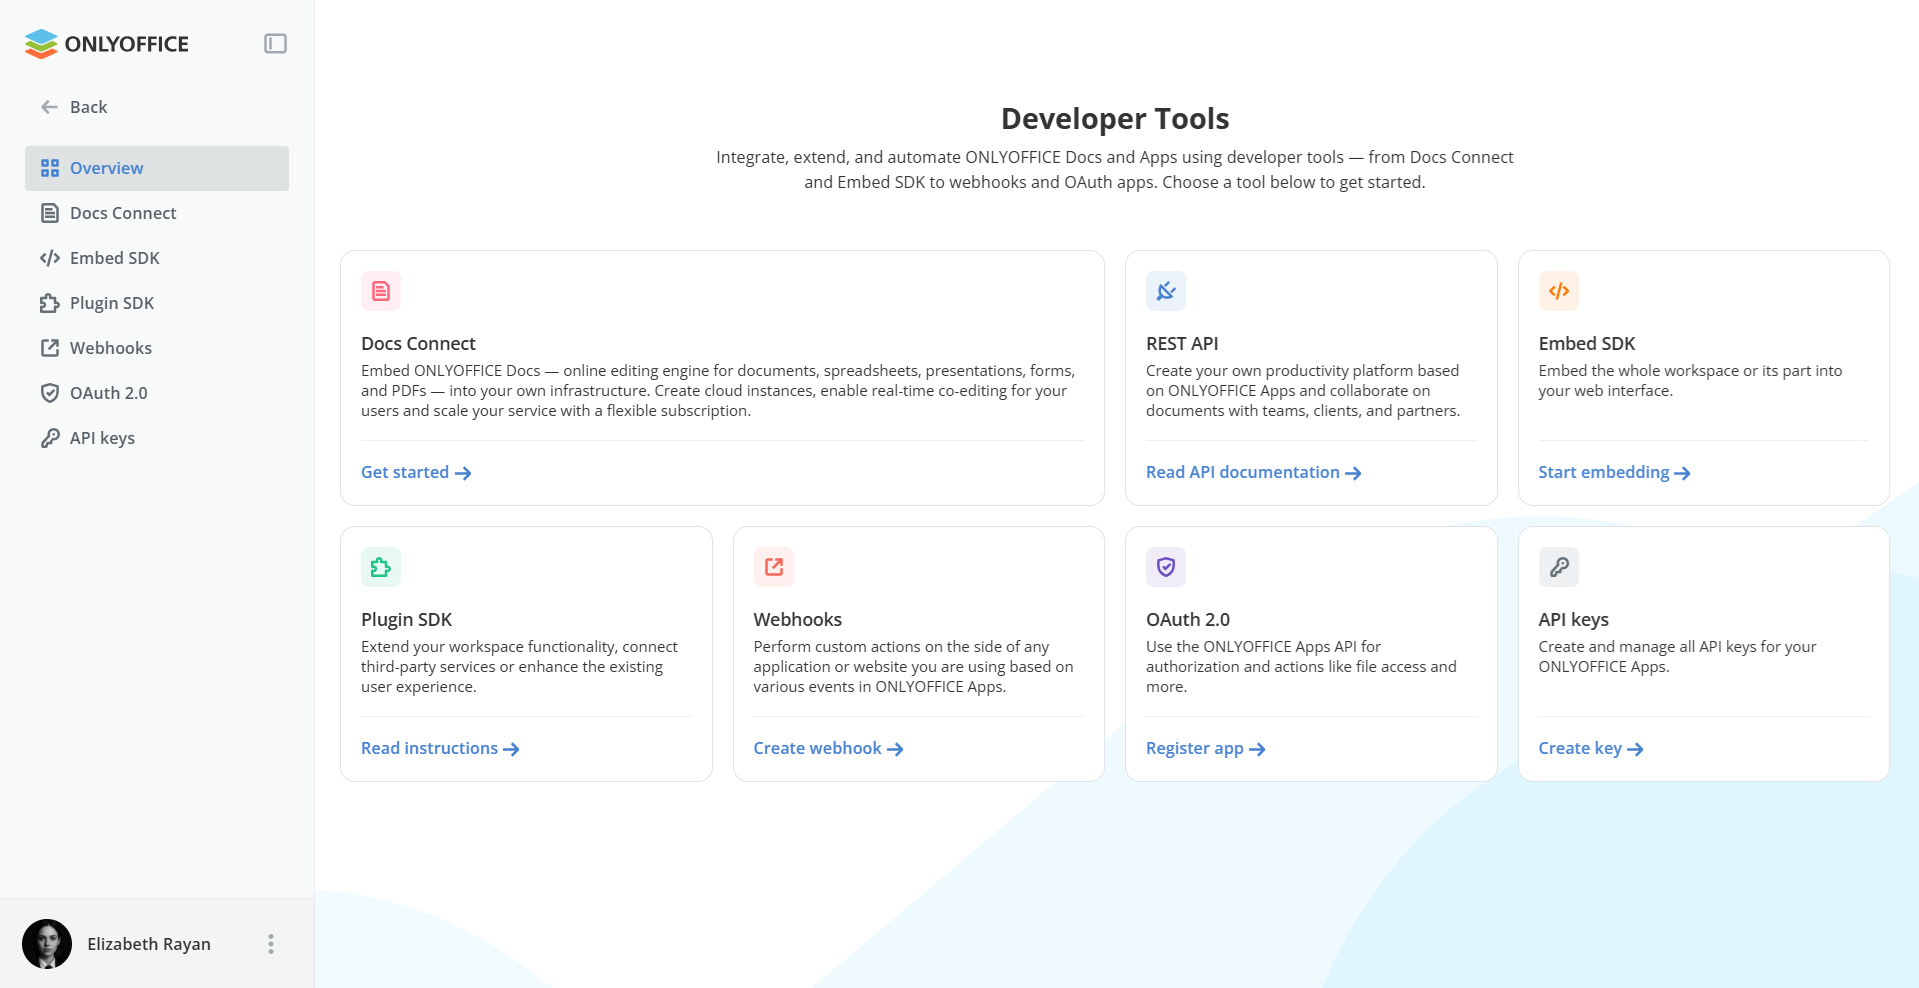Viewport: 1919px width, 988px height.
Task: Click the Developer Tools heading
Action: [x=1115, y=118]
